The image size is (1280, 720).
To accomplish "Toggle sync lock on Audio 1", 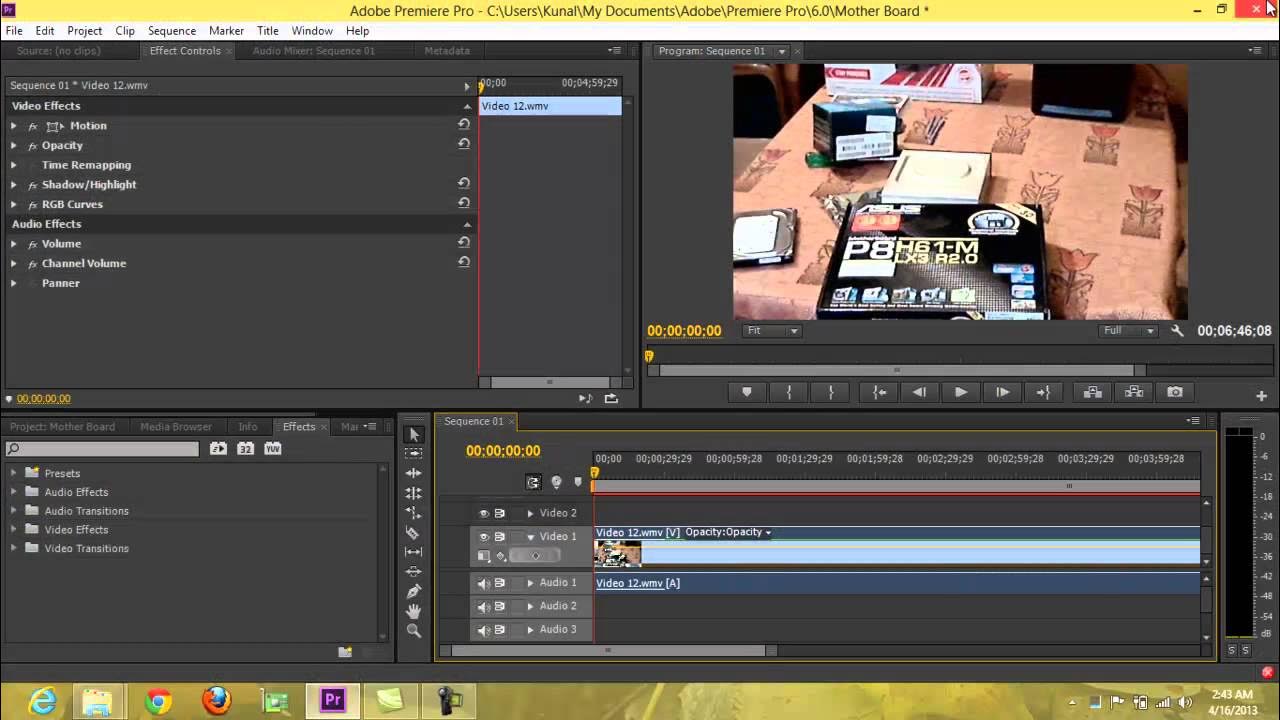I will pyautogui.click(x=500, y=583).
